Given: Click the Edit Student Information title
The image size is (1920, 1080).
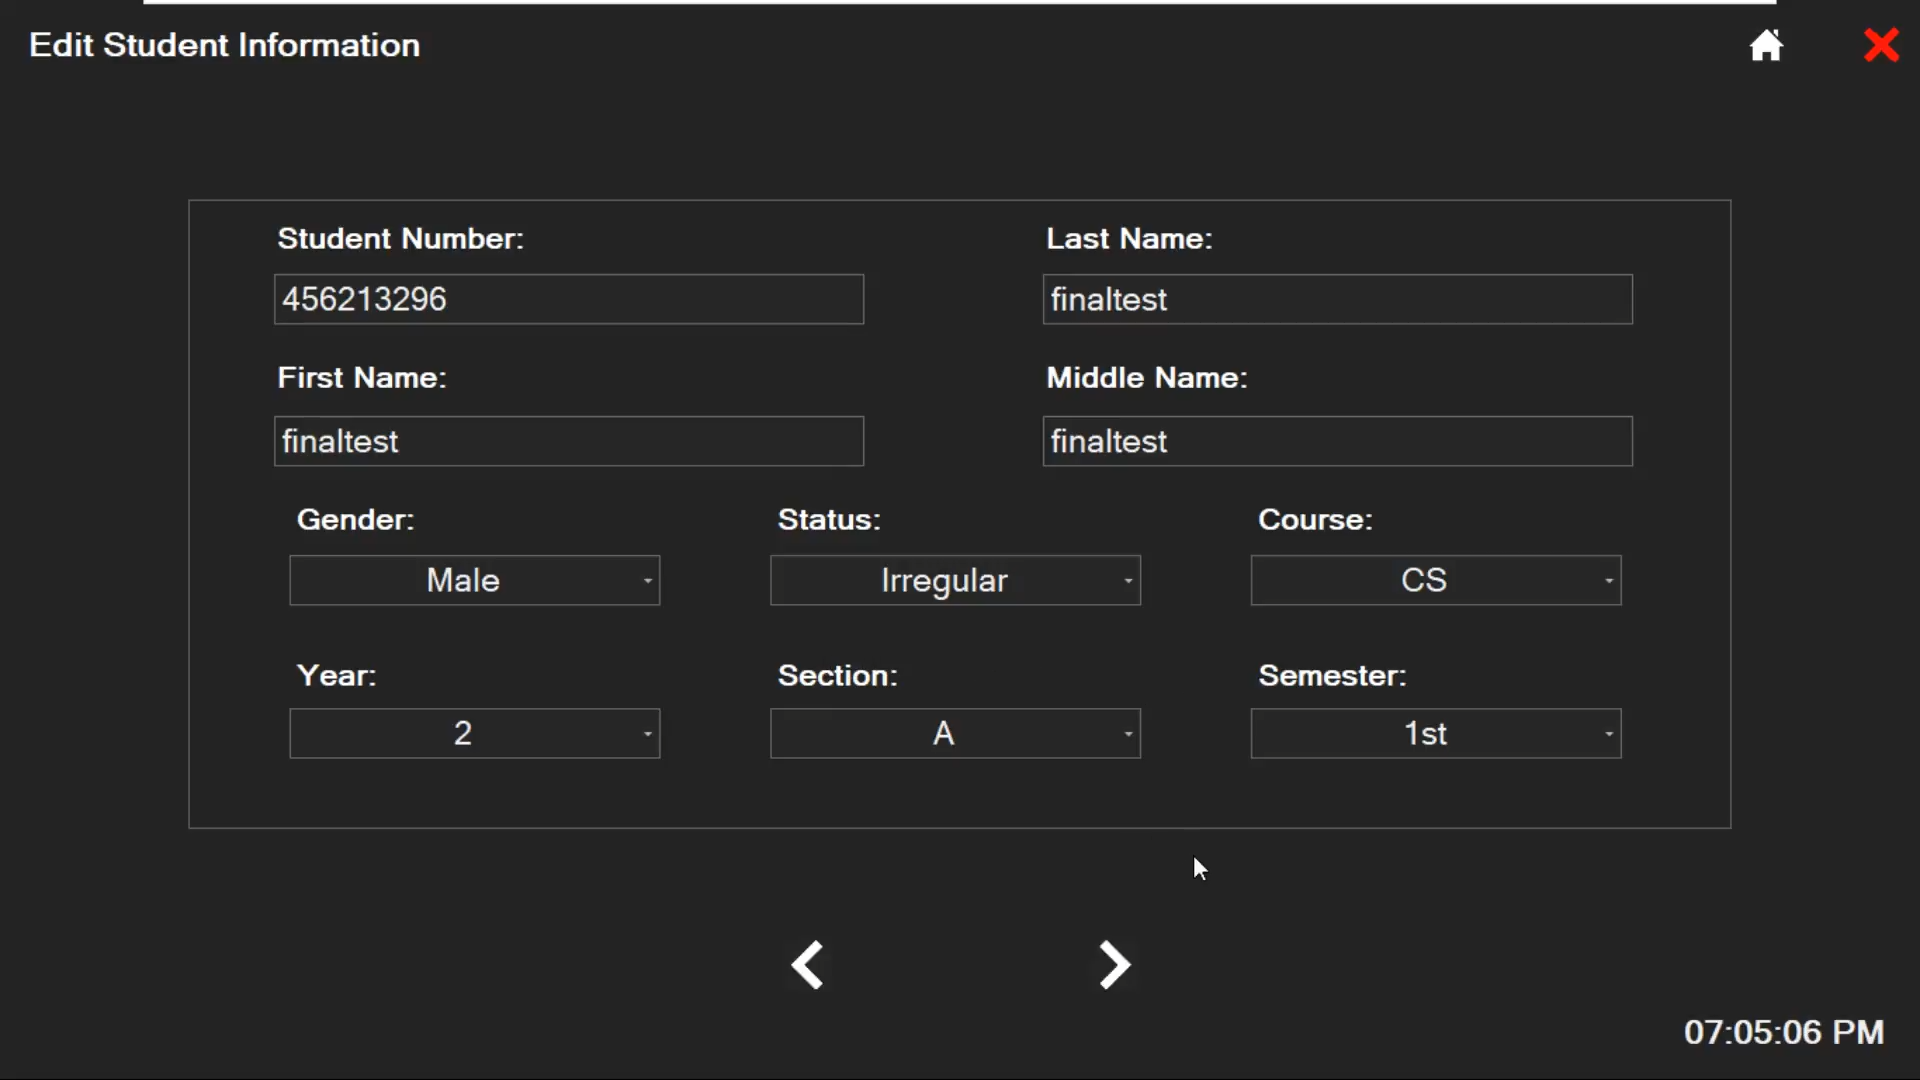Looking at the screenshot, I should (225, 45).
